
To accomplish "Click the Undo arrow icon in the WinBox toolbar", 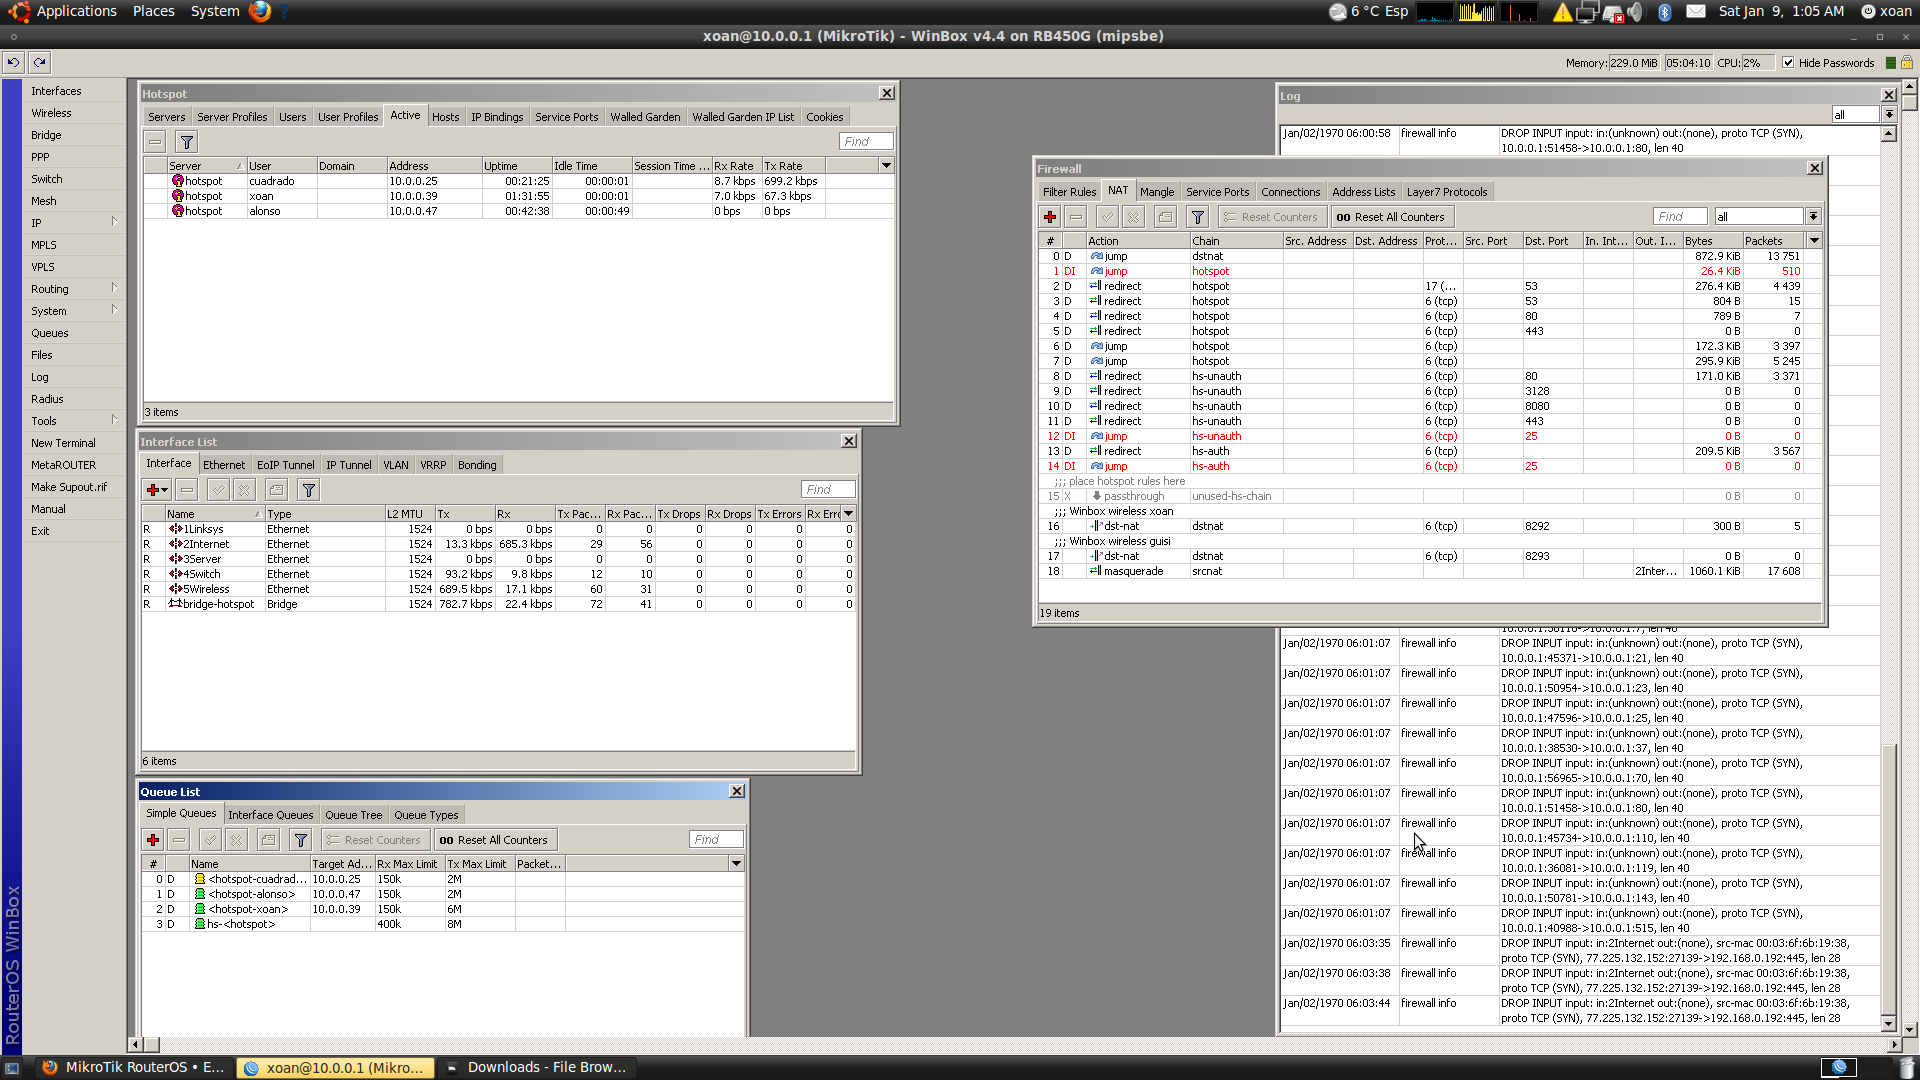I will tap(13, 62).
